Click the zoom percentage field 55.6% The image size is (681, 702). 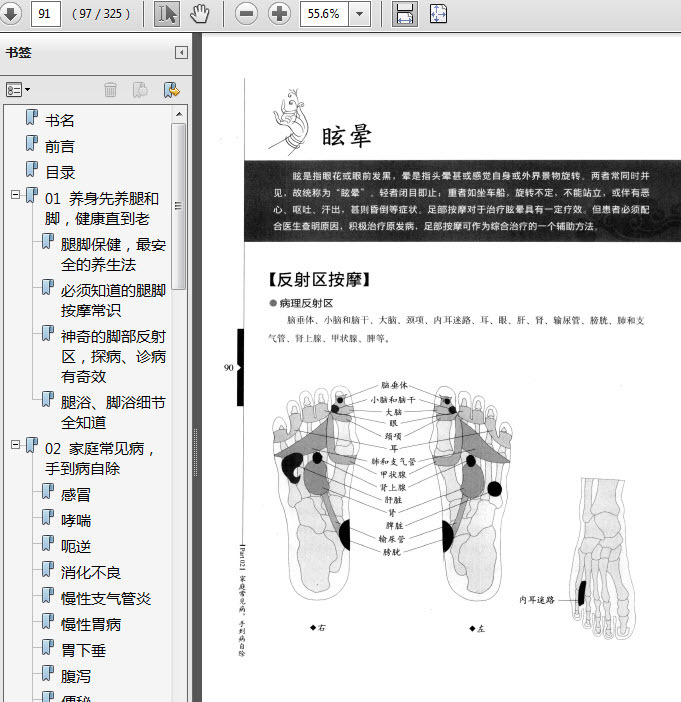324,14
